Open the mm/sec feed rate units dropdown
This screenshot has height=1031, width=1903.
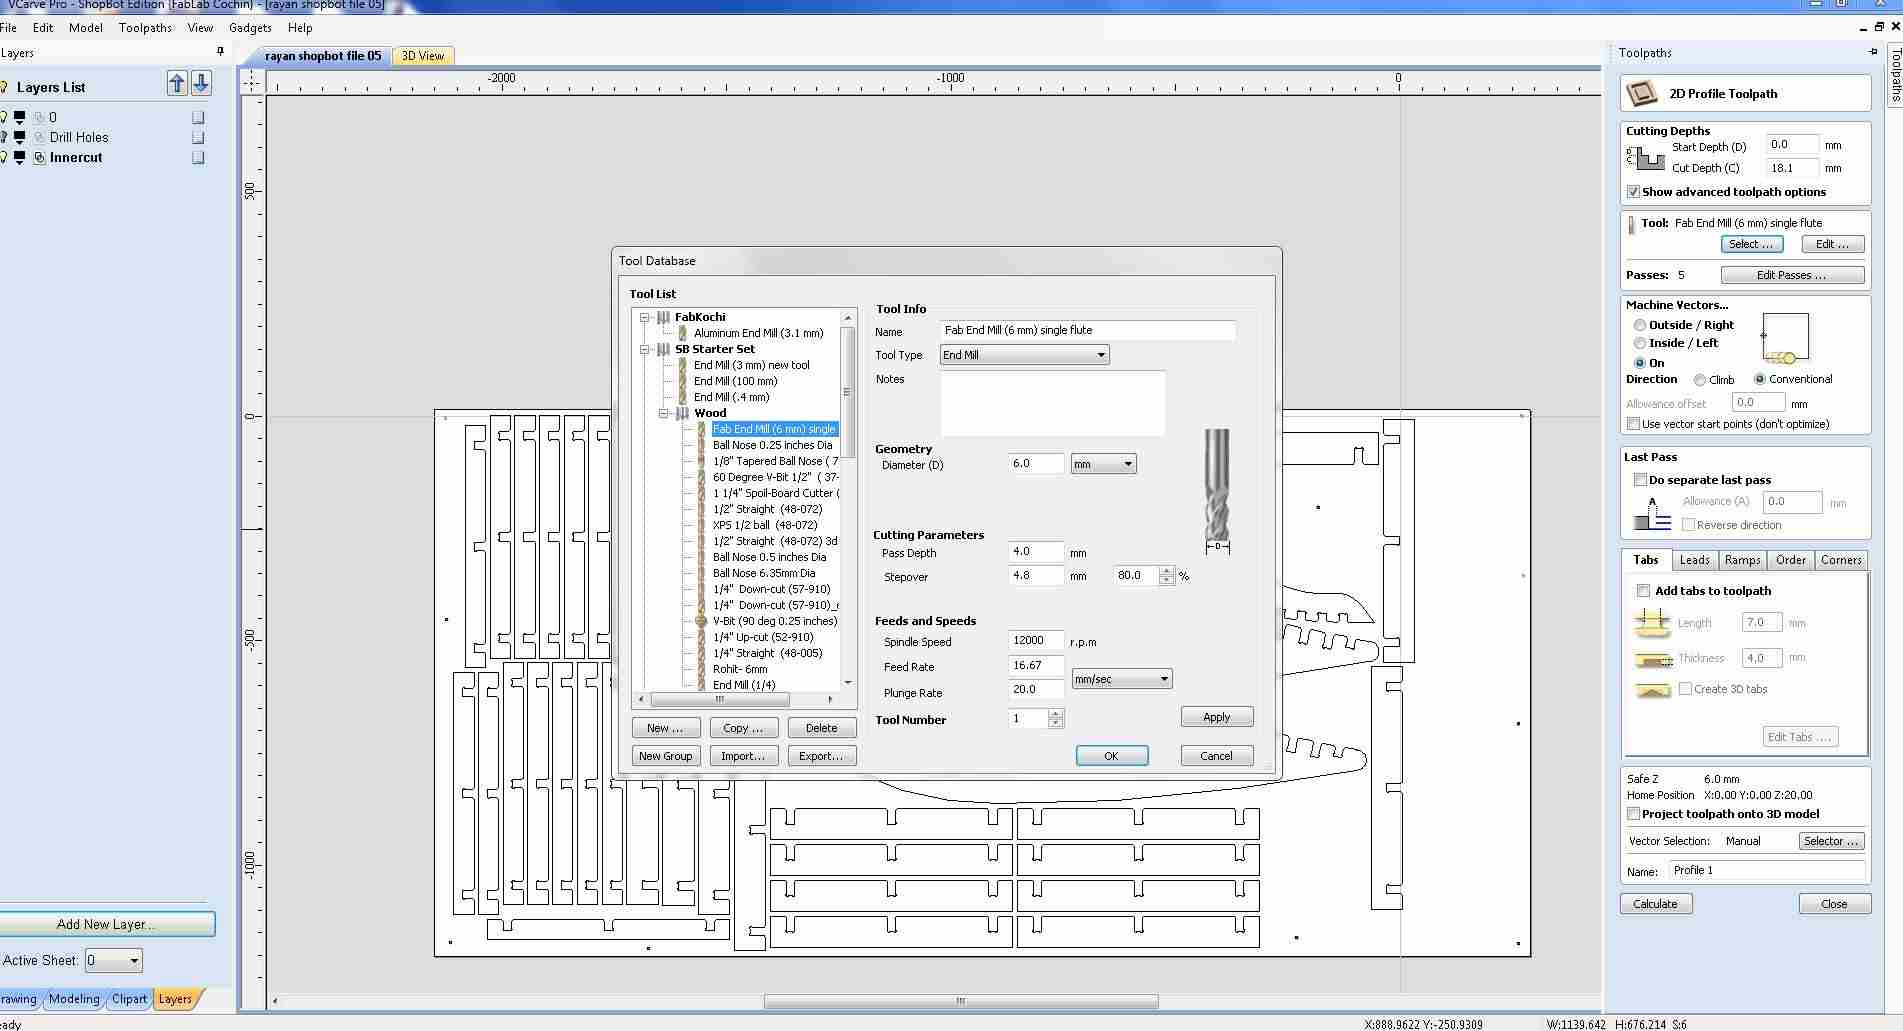1121,680
